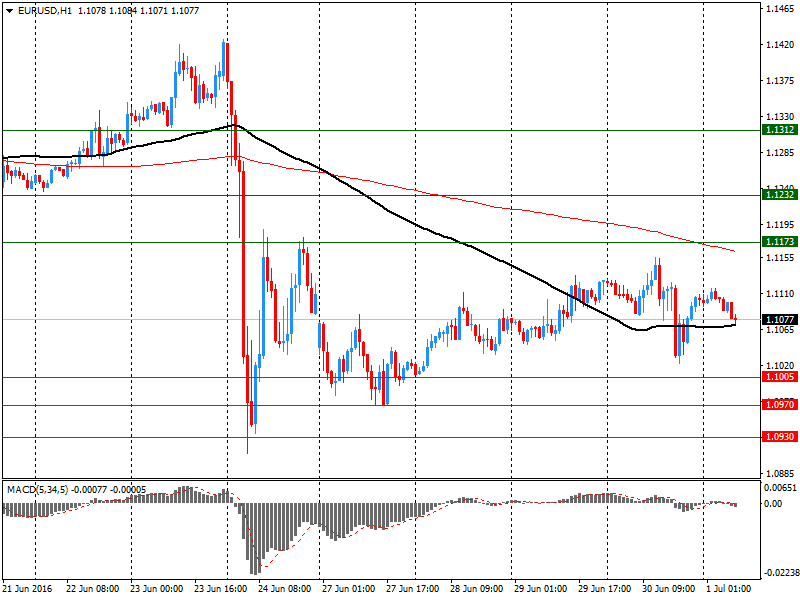Click the -0.02238 MACD scale value

point(780,573)
